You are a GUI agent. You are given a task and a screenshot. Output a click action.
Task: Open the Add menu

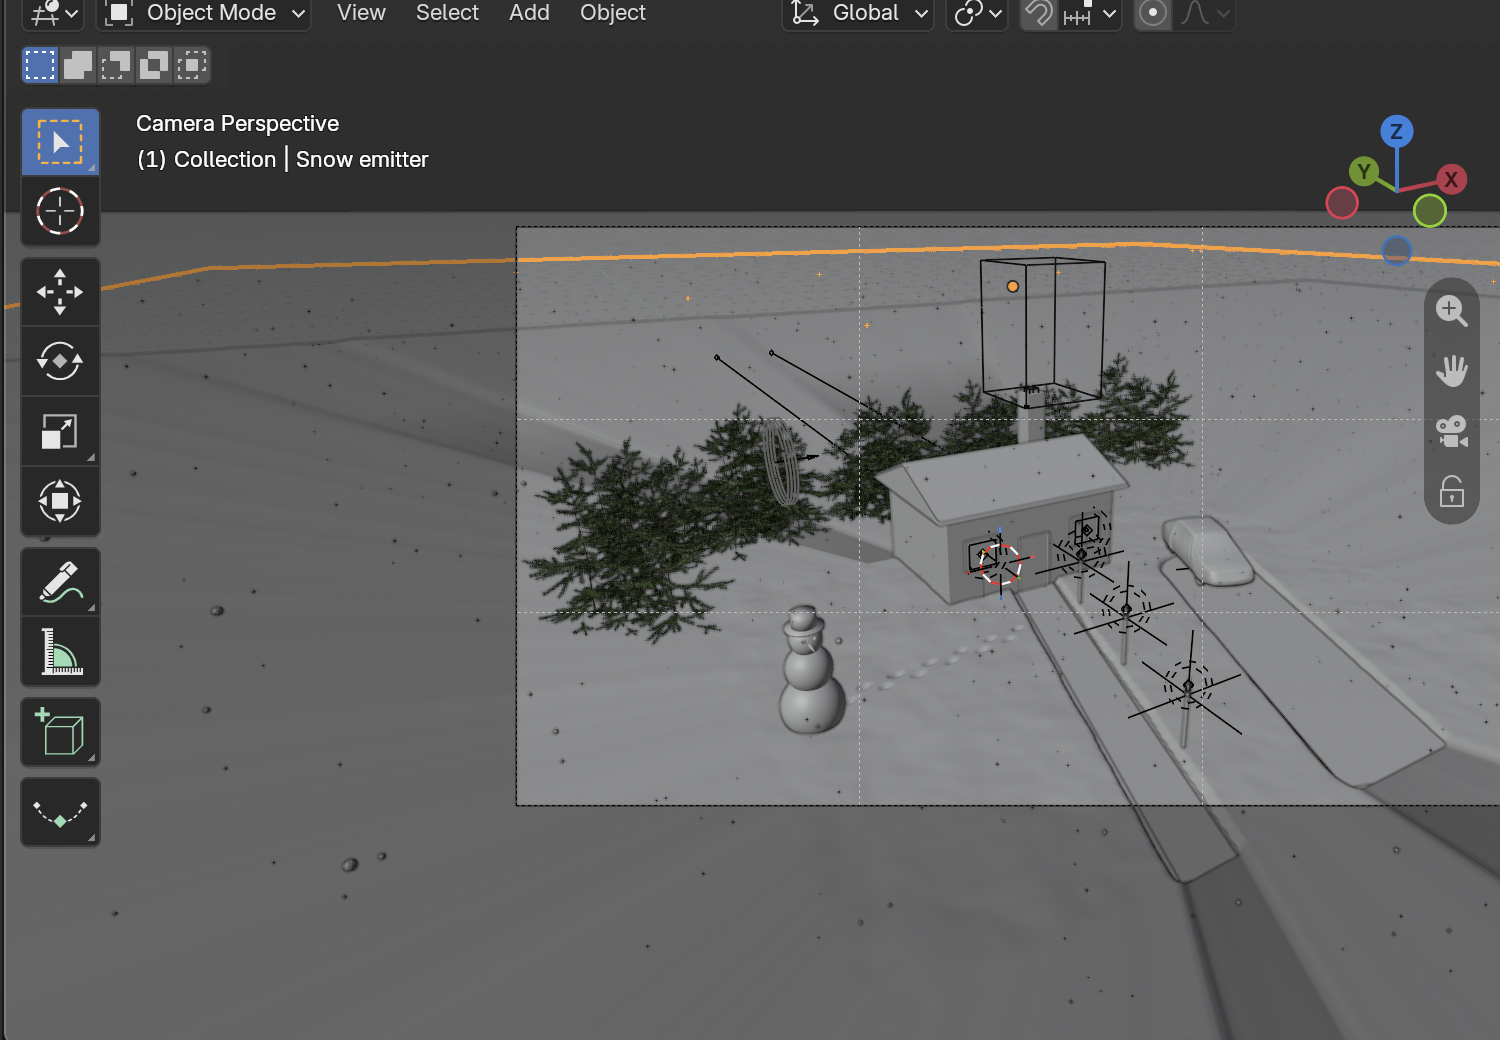529,13
